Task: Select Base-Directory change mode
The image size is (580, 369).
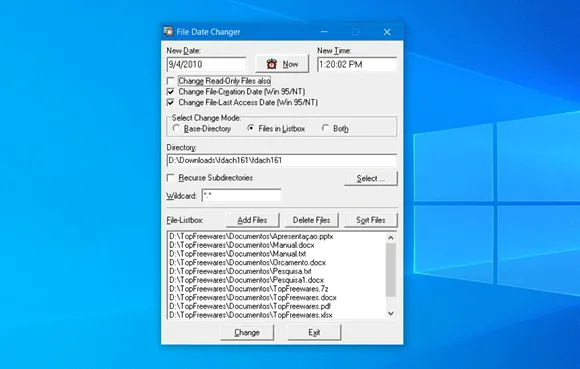Action: [x=176, y=128]
